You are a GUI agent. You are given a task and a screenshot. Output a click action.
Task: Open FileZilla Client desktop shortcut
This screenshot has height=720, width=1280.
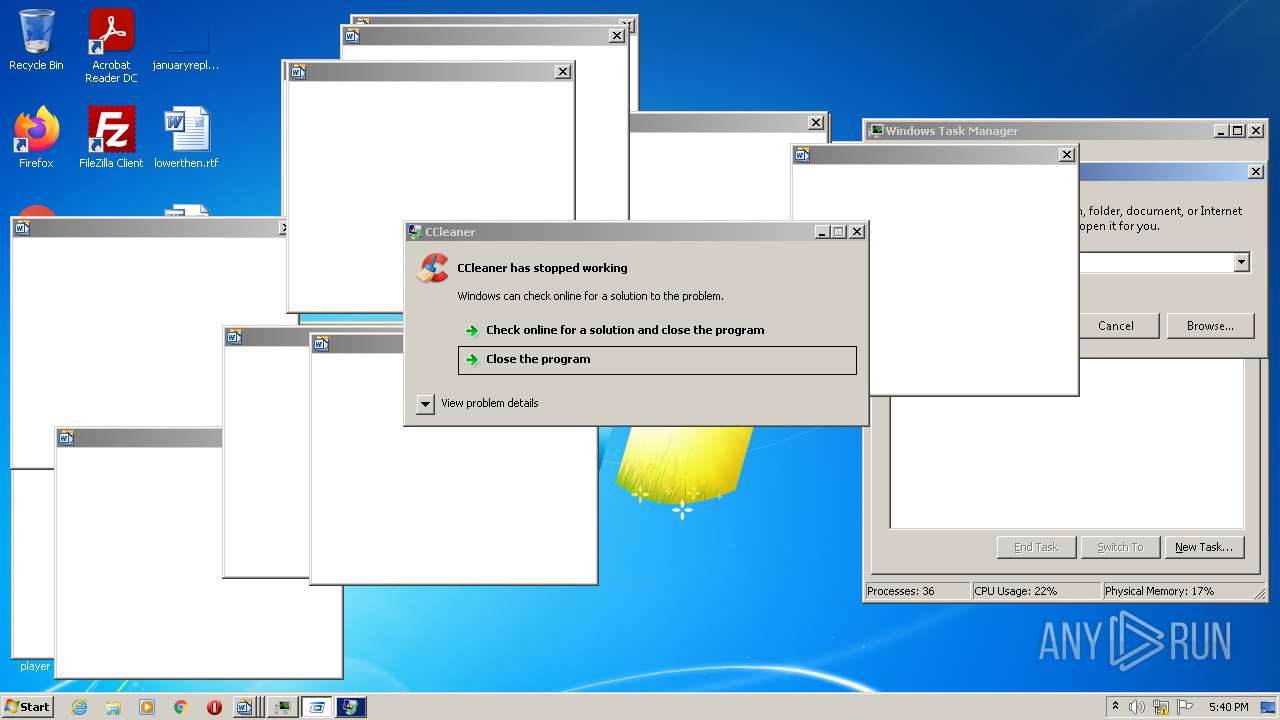pyautogui.click(x=111, y=137)
